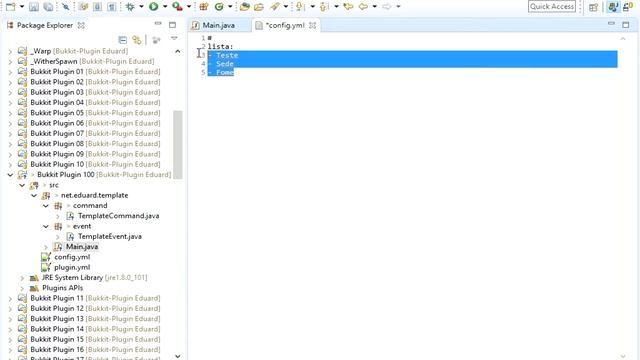
Task: Click the Previous Annotation arrow icon
Action: click(324, 7)
